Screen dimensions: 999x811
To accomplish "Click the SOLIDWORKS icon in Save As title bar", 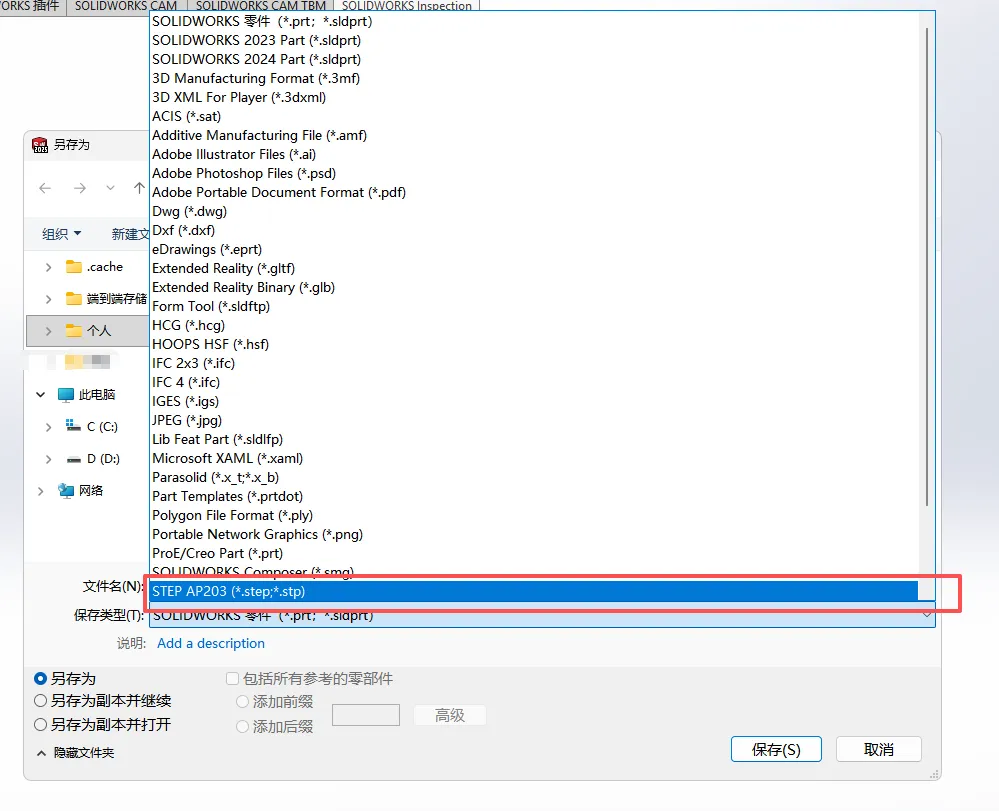I will tap(40, 145).
